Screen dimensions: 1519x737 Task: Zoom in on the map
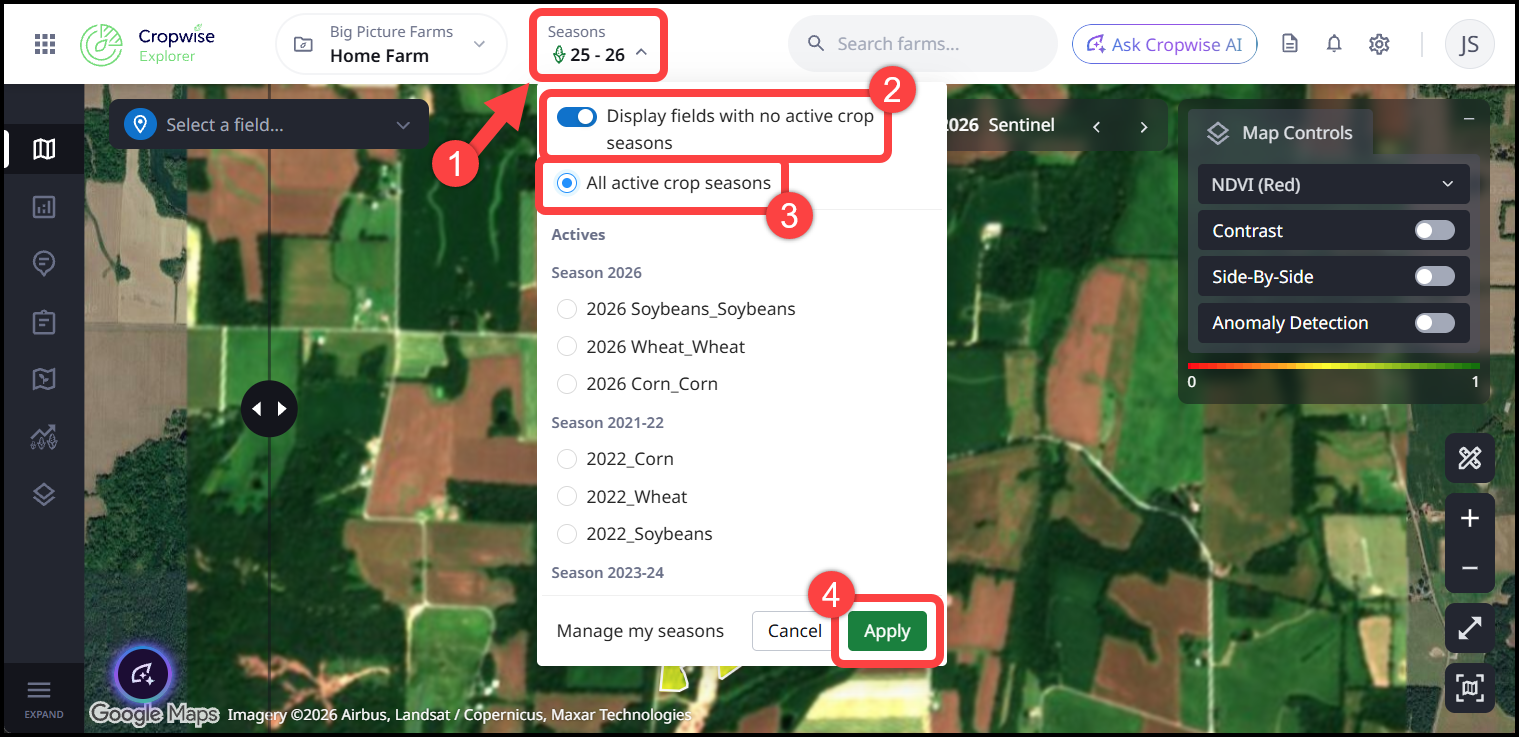click(x=1469, y=518)
